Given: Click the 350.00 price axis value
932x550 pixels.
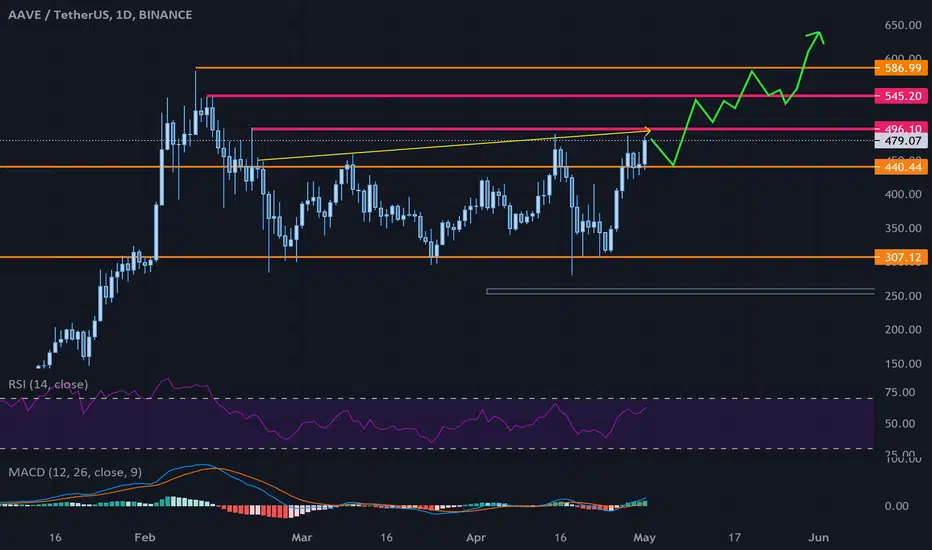Looking at the screenshot, I should pyautogui.click(x=902, y=228).
